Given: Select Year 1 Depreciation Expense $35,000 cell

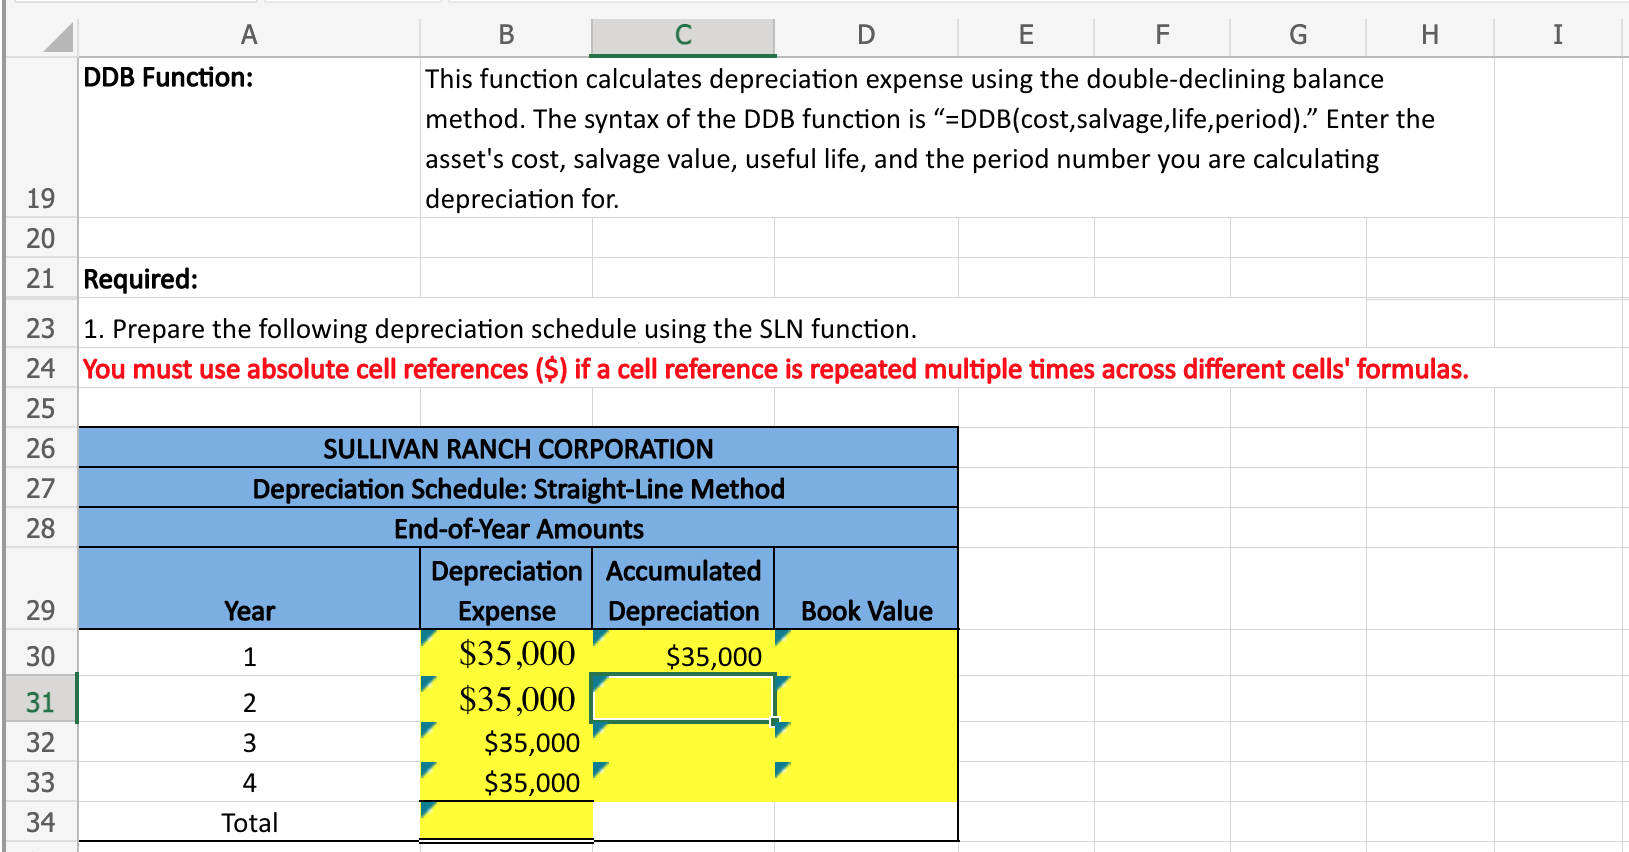Looking at the screenshot, I should pos(506,653).
